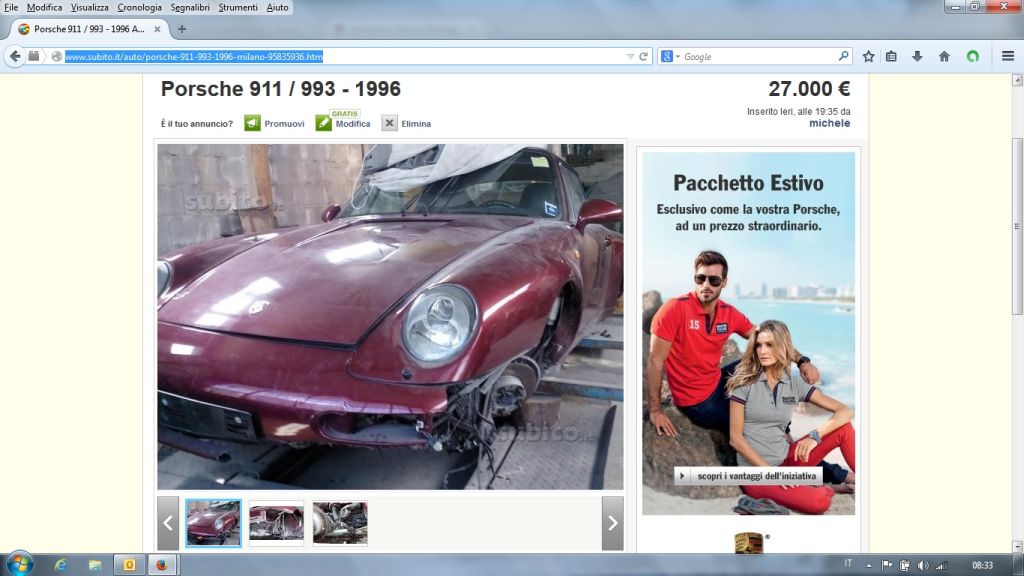This screenshot has height=576, width=1024.
Task: Click the vertical scrollbar thumb
Action: [1017, 225]
